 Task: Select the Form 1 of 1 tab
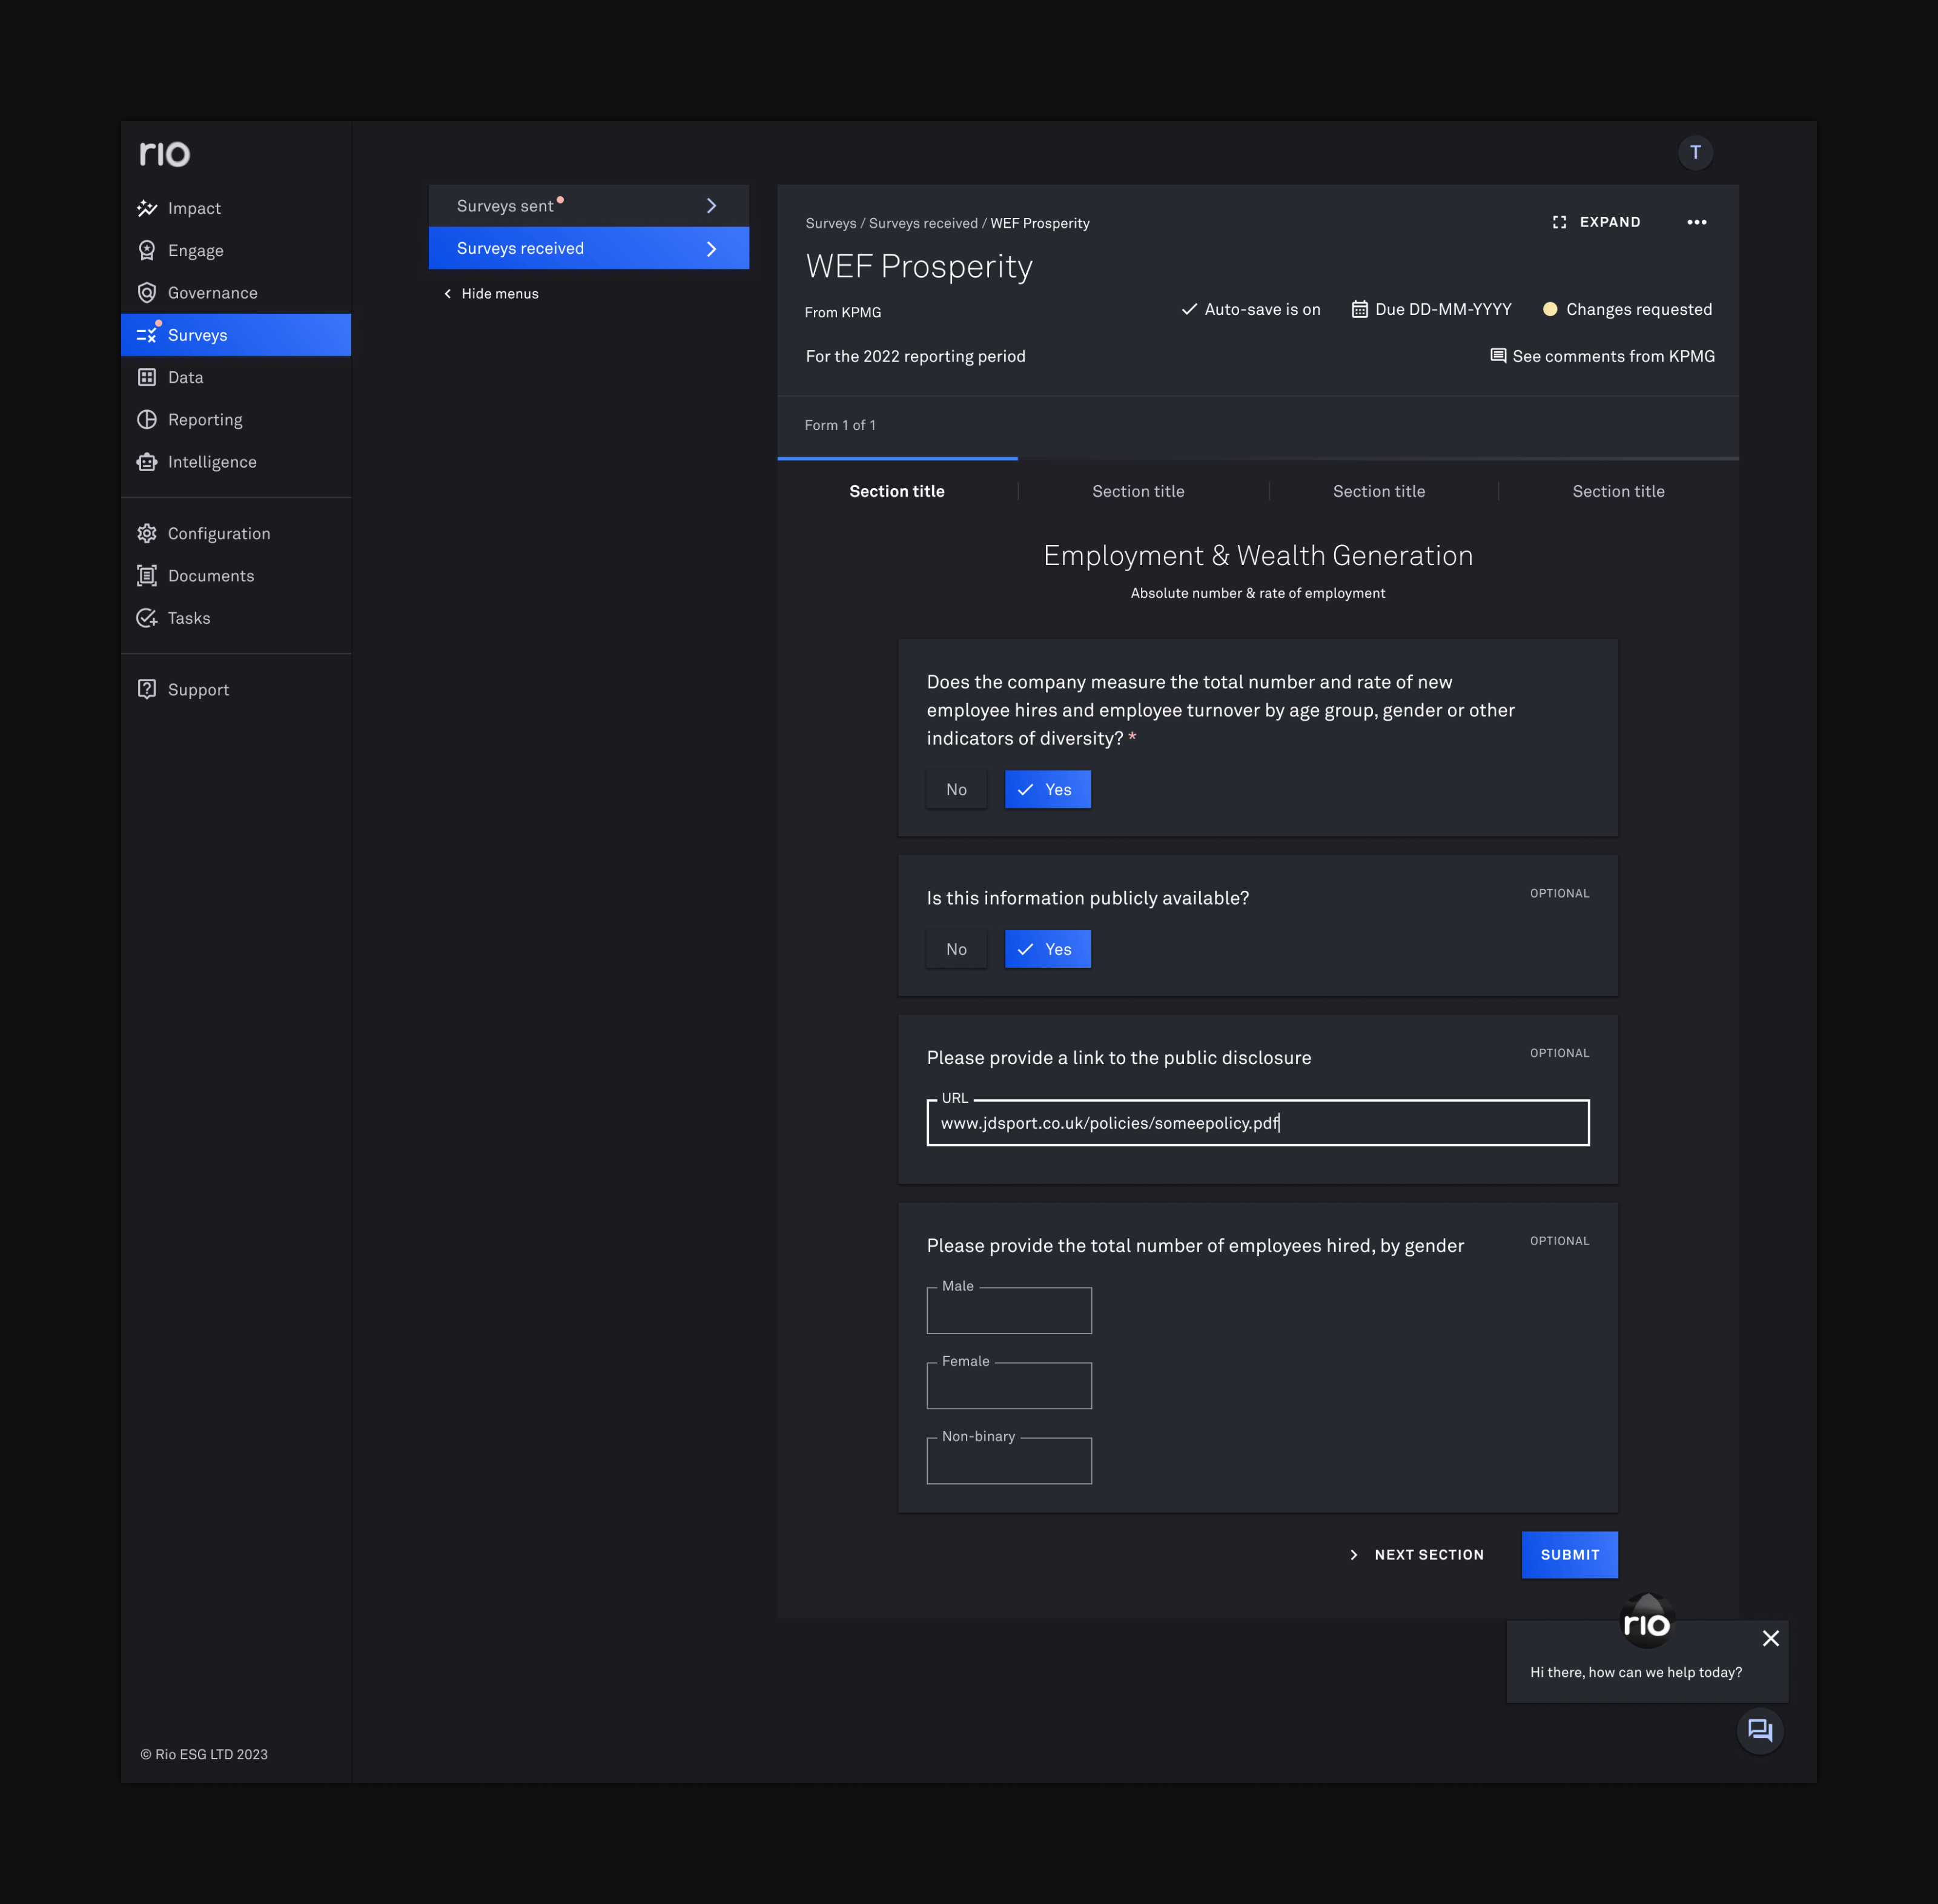tap(840, 425)
